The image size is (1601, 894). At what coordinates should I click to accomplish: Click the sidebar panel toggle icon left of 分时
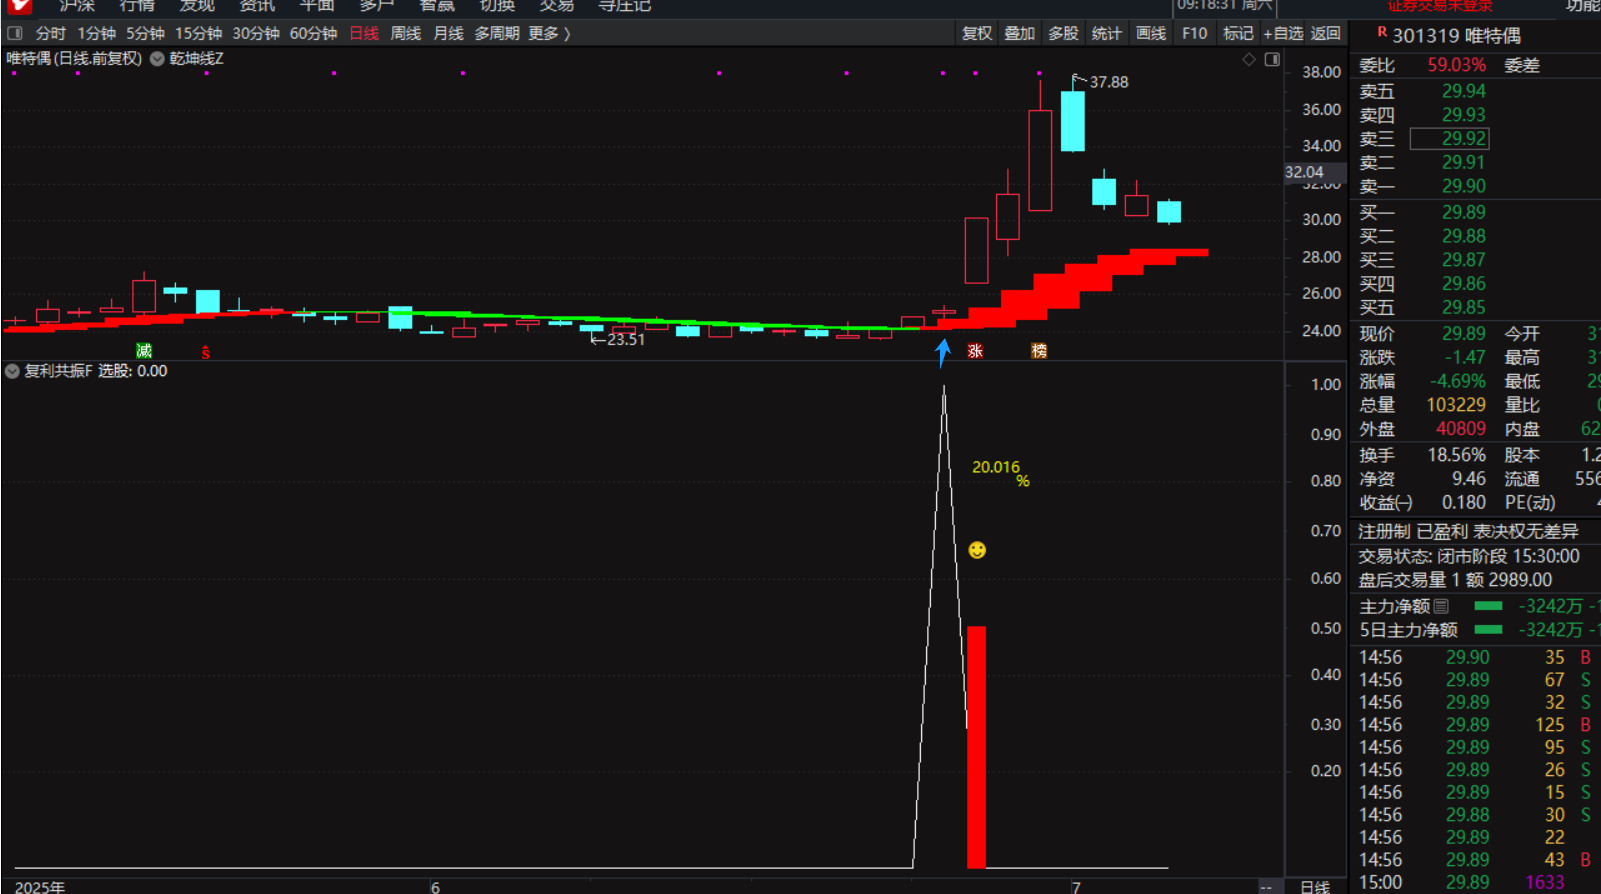click(15, 33)
